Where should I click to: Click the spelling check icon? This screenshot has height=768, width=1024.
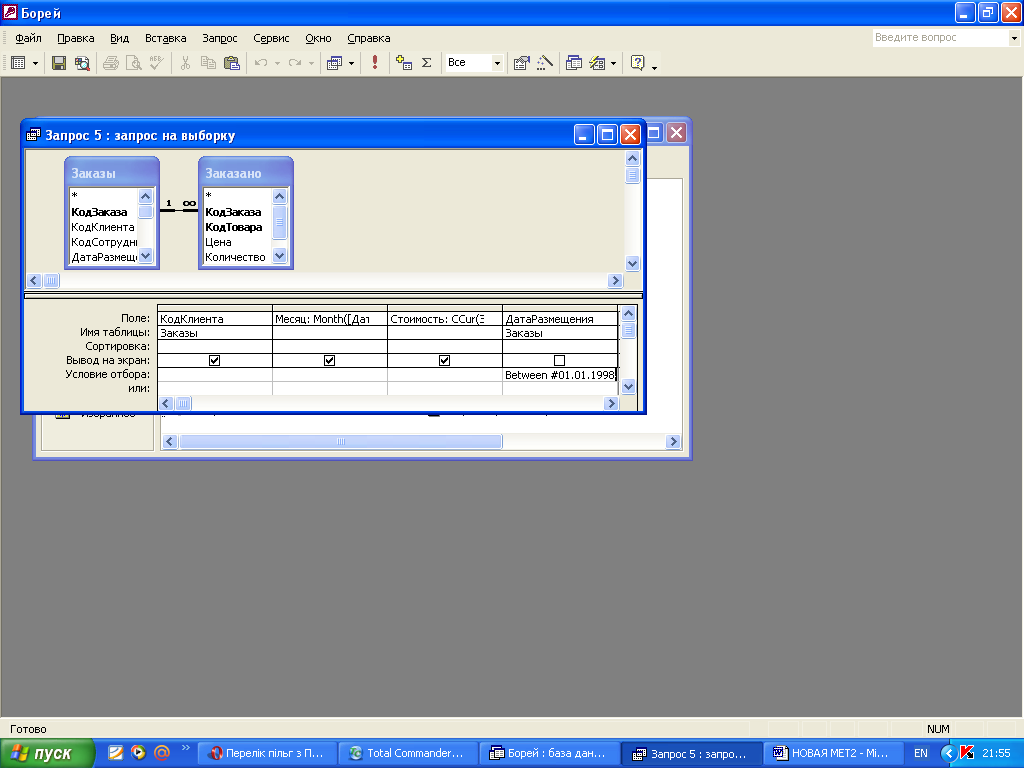(x=157, y=63)
